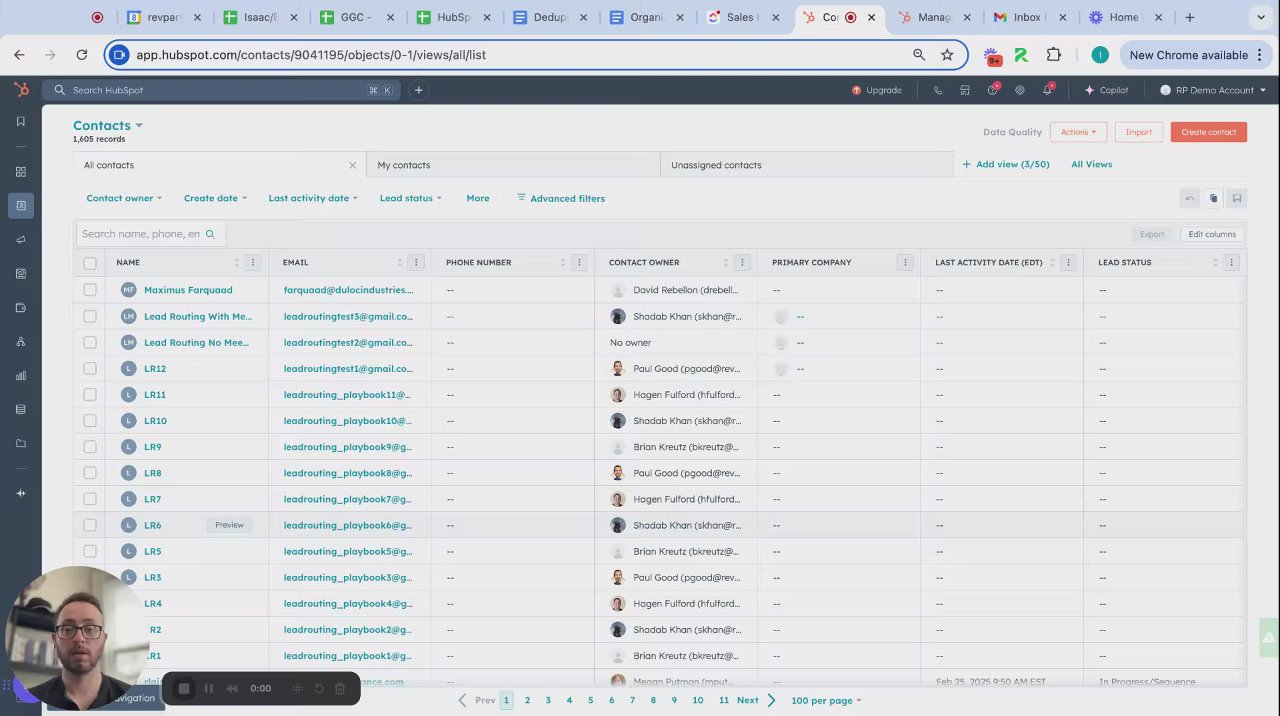Click the quick-create plus icon beside search
The width and height of the screenshot is (1280, 716).
coord(419,90)
